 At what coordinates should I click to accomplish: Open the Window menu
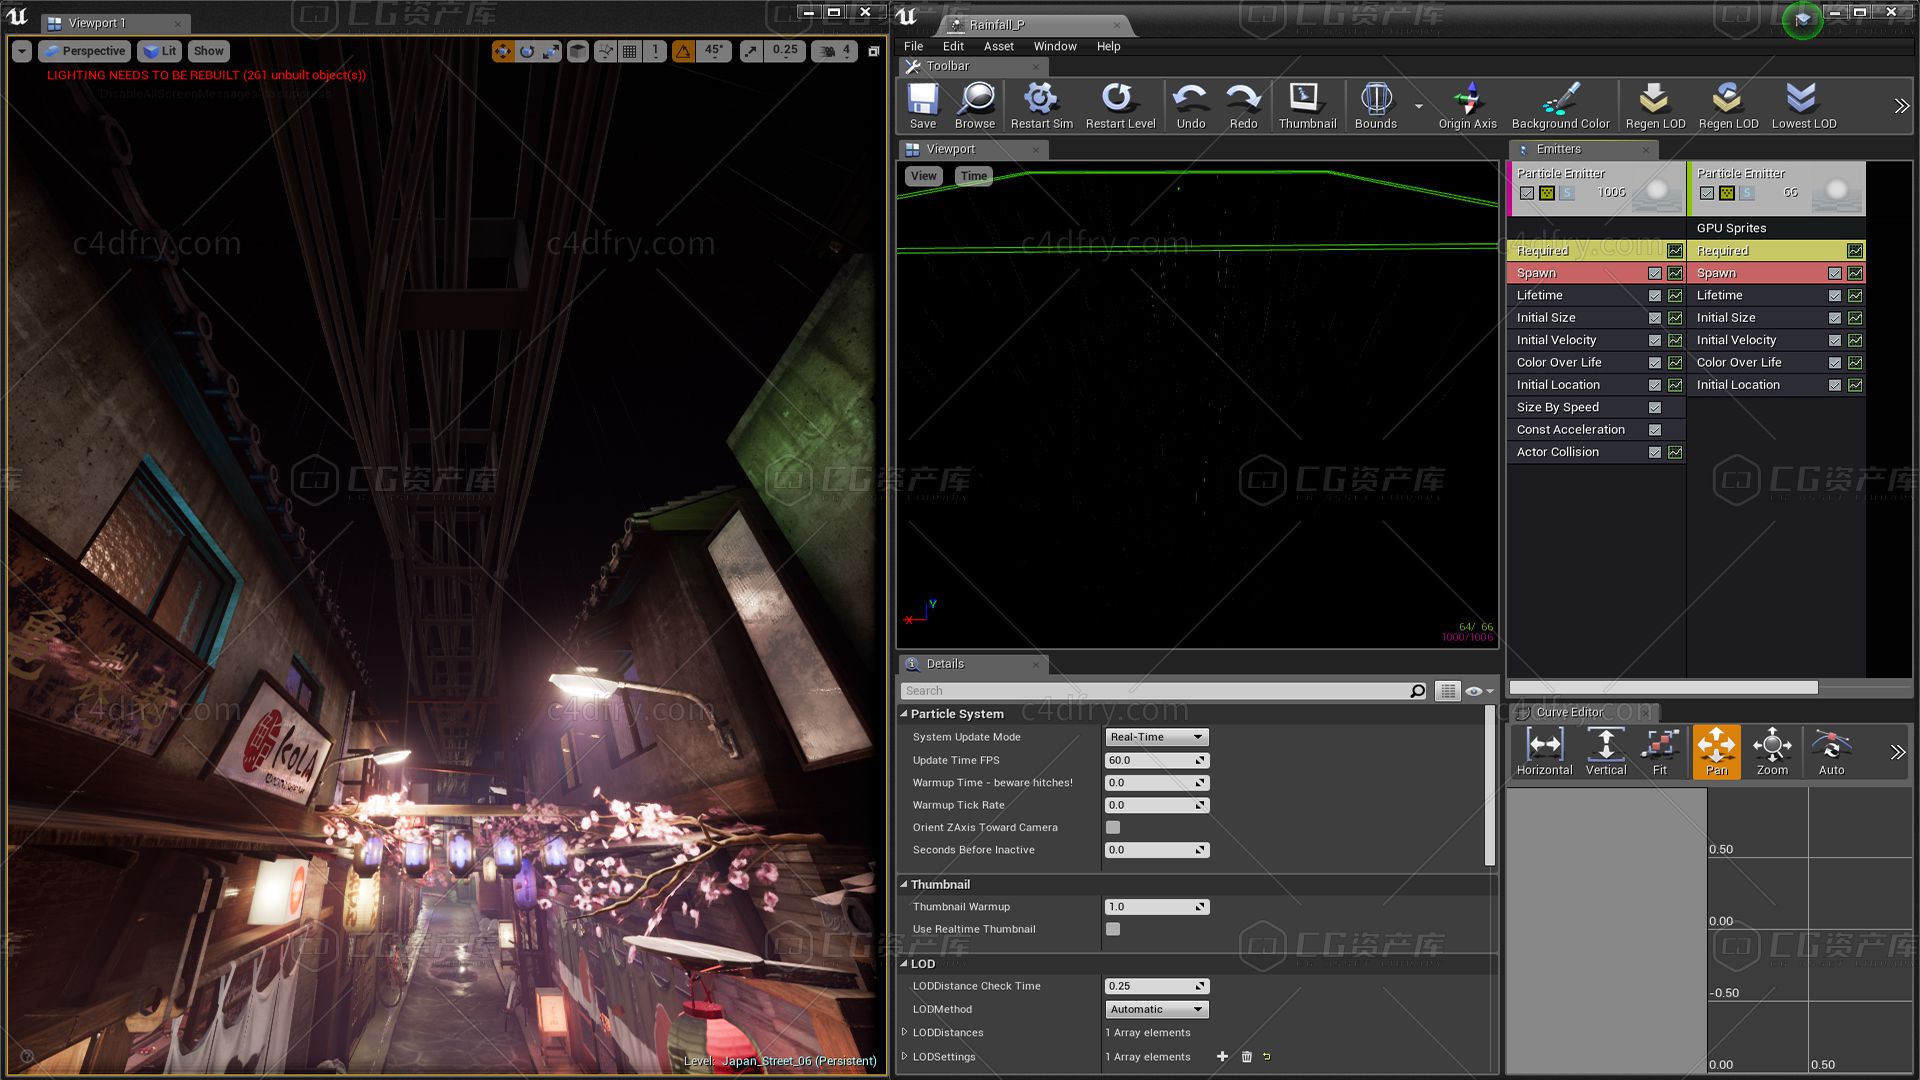pos(1055,46)
